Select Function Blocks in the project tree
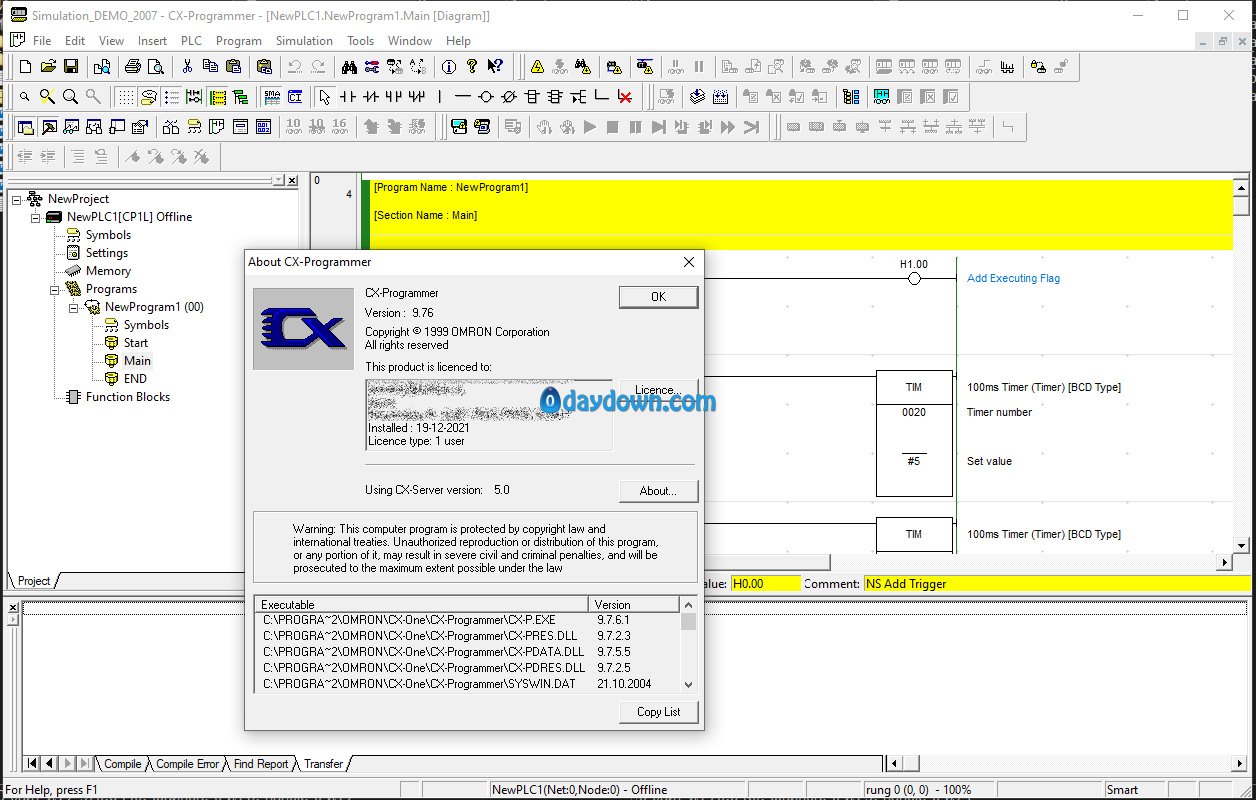 [128, 397]
